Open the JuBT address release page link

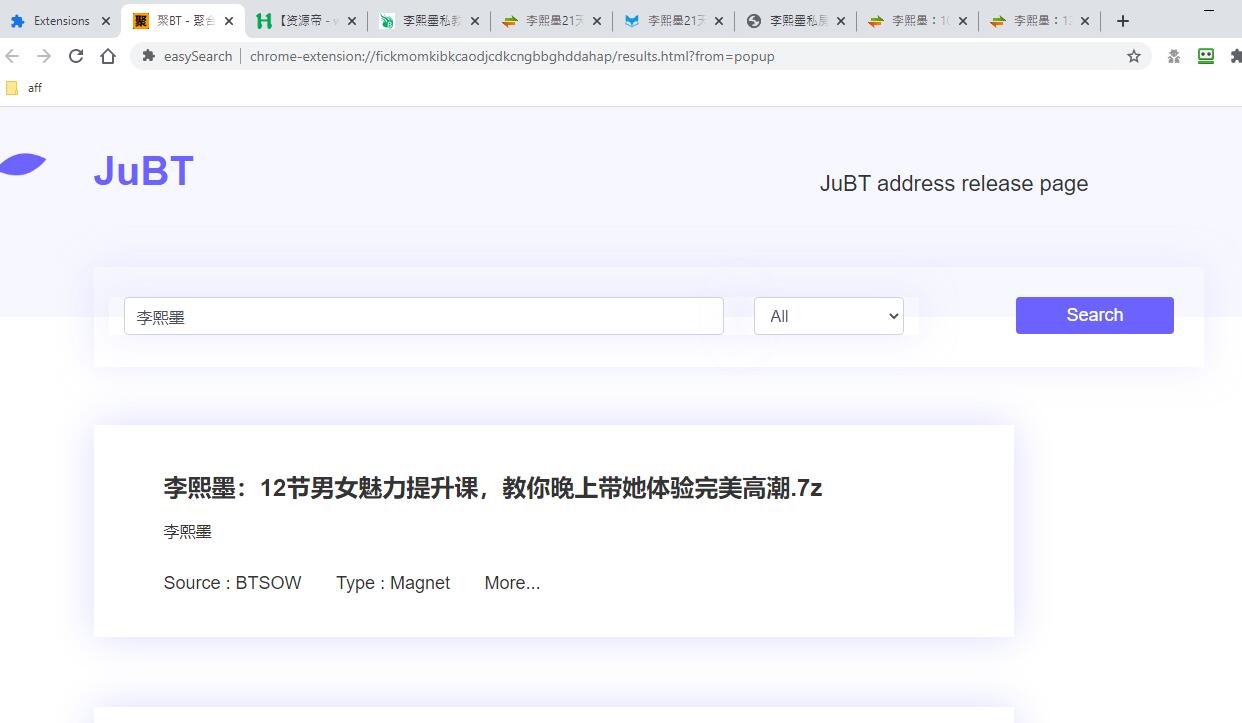[x=953, y=184]
